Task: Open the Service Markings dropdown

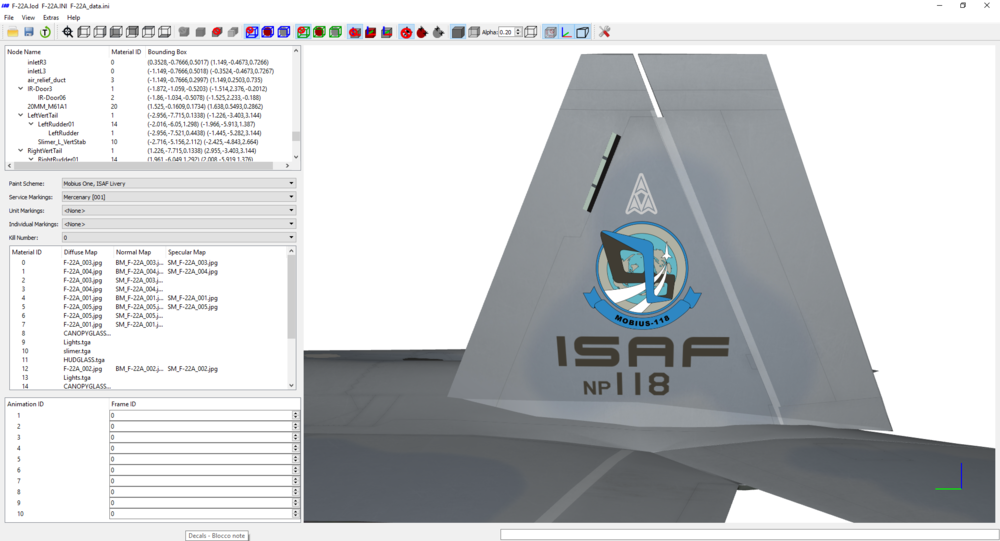Action: click(179, 197)
